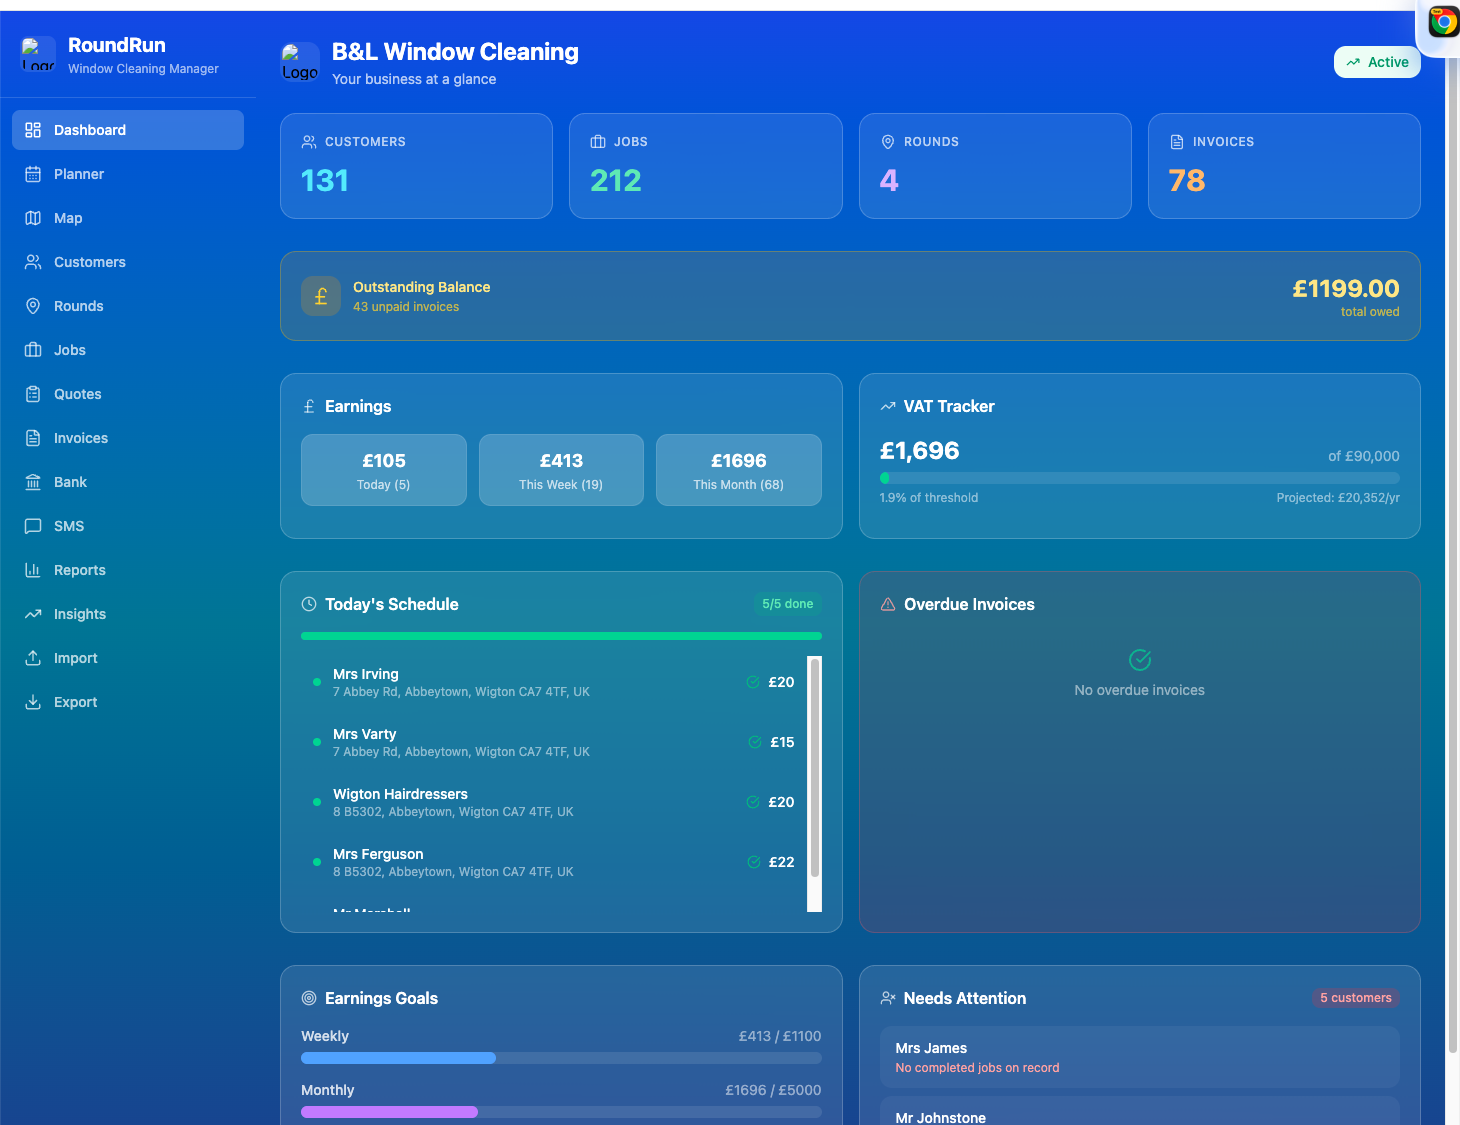Click the pound icon in Outstanding Balance

[321, 296]
